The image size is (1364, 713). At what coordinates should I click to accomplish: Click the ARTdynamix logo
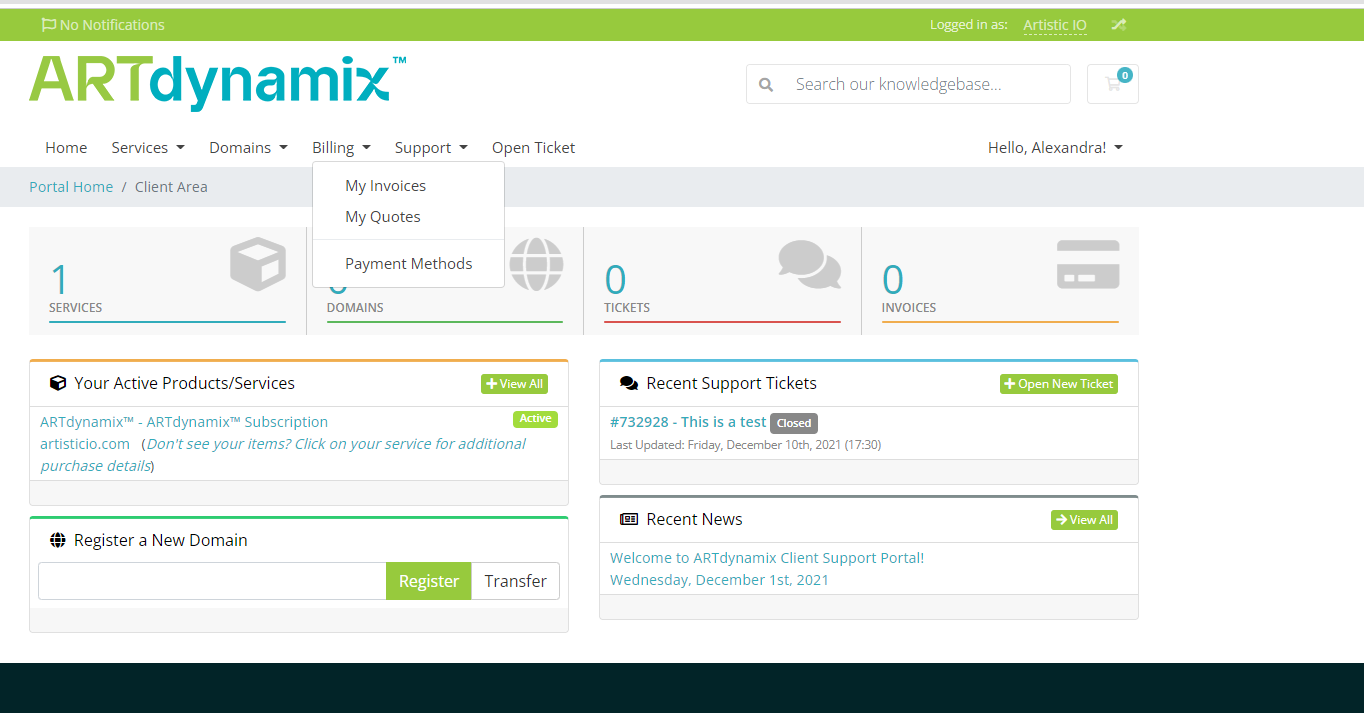pos(218,83)
